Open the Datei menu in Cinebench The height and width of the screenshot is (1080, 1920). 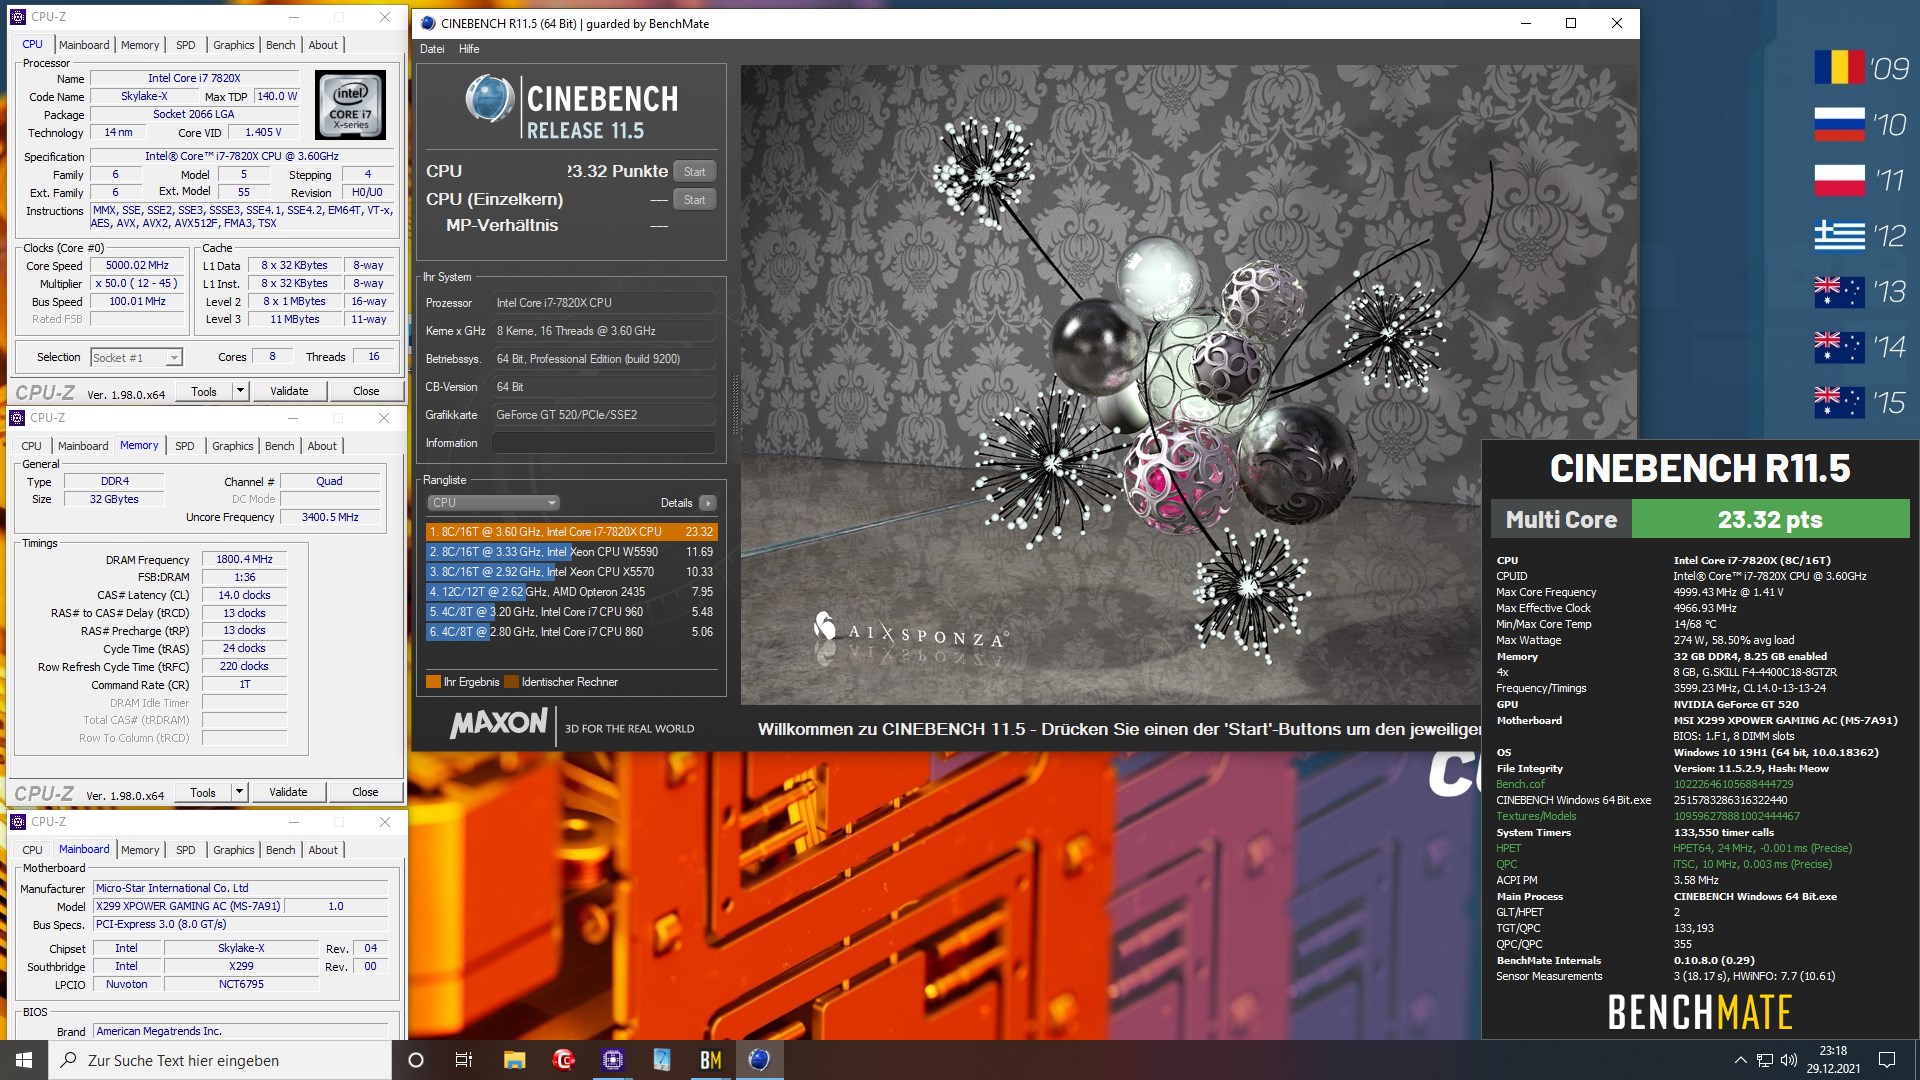tap(432, 49)
